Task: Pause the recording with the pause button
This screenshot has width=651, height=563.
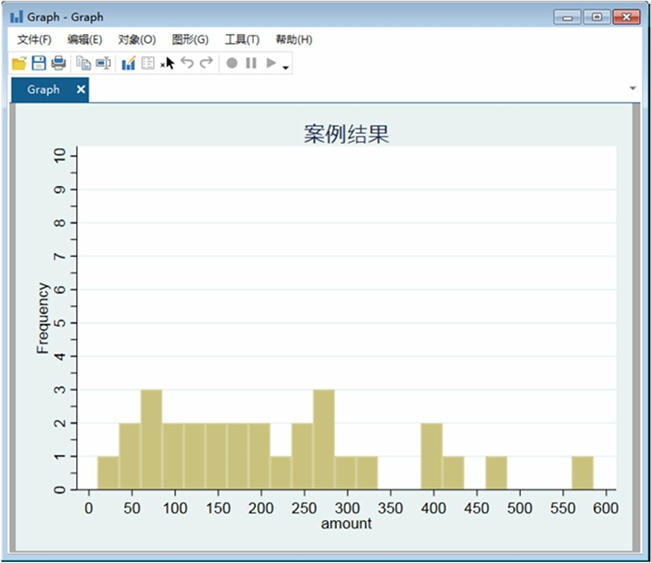Action: click(251, 63)
